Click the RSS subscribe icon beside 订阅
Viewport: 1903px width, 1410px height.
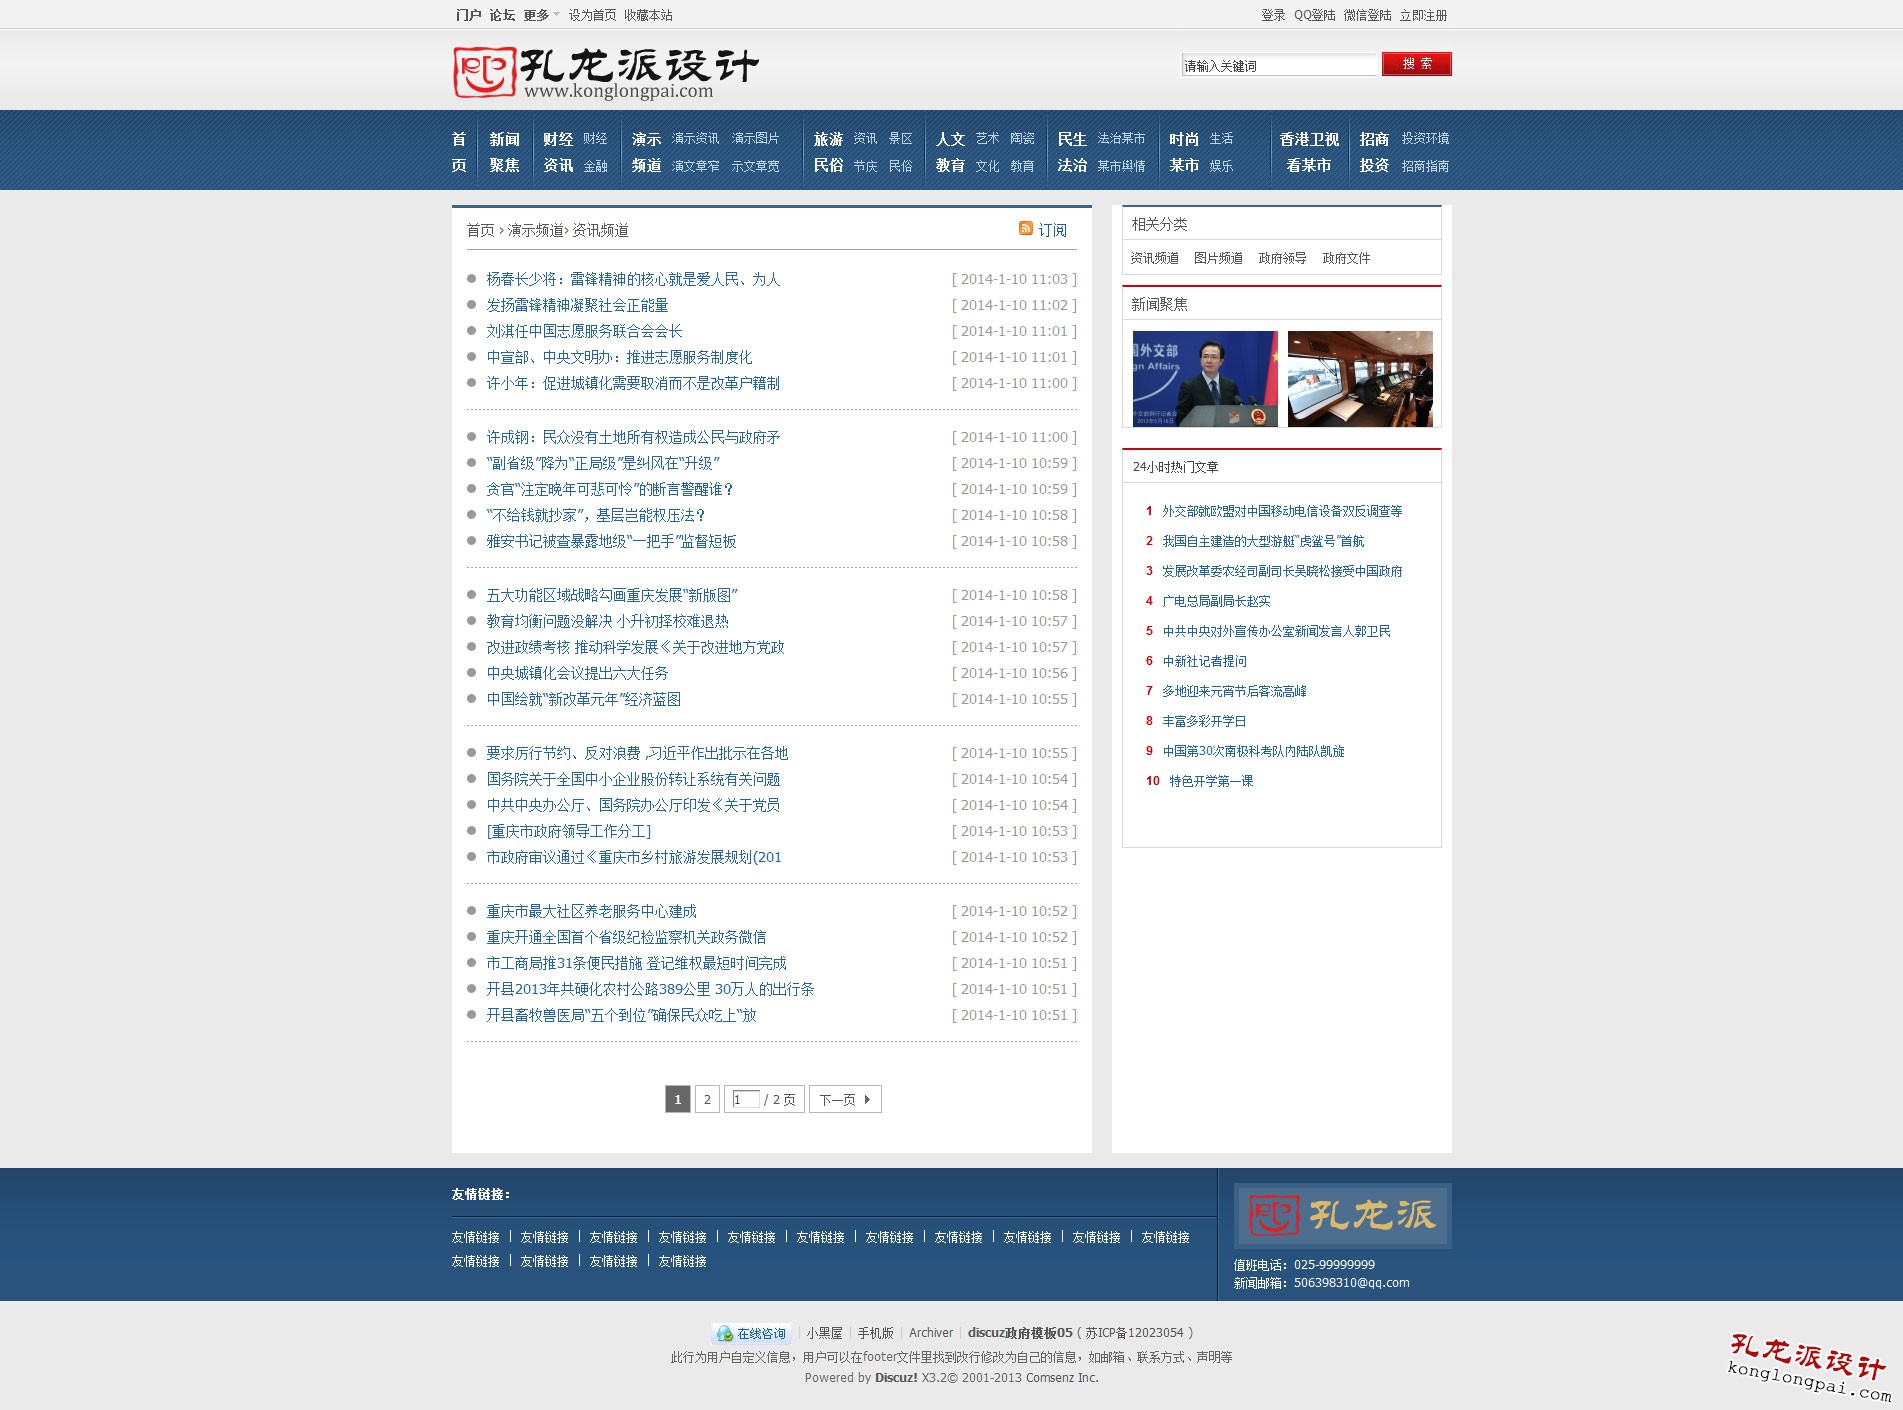(x=1025, y=229)
